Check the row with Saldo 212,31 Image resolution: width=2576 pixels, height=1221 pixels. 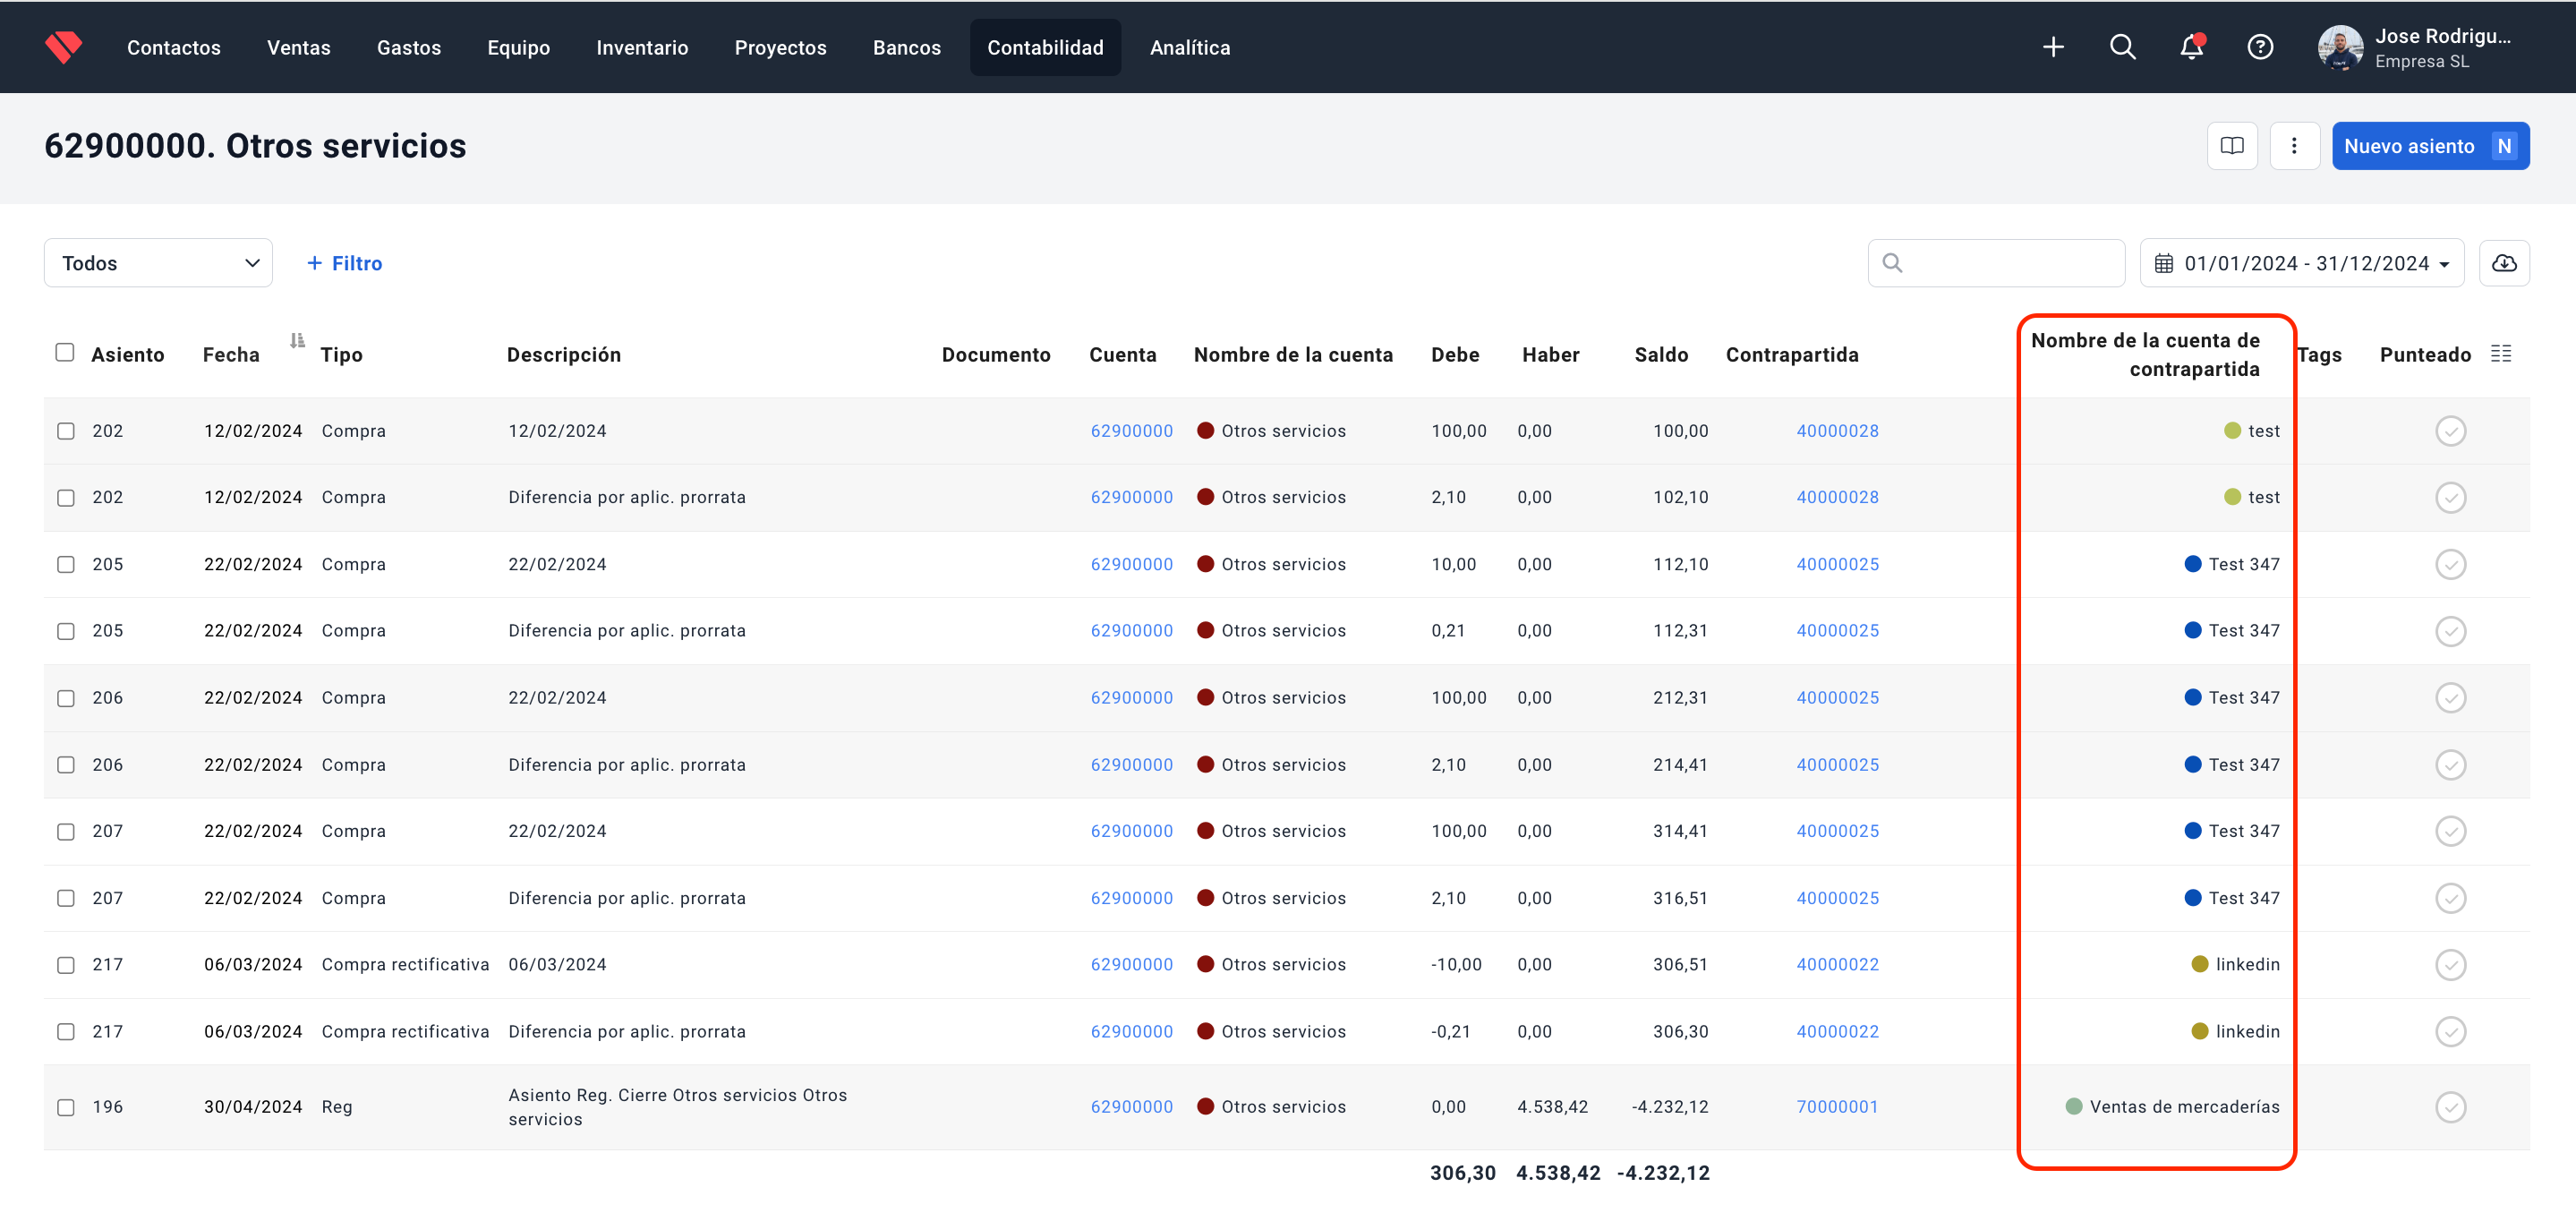click(66, 698)
